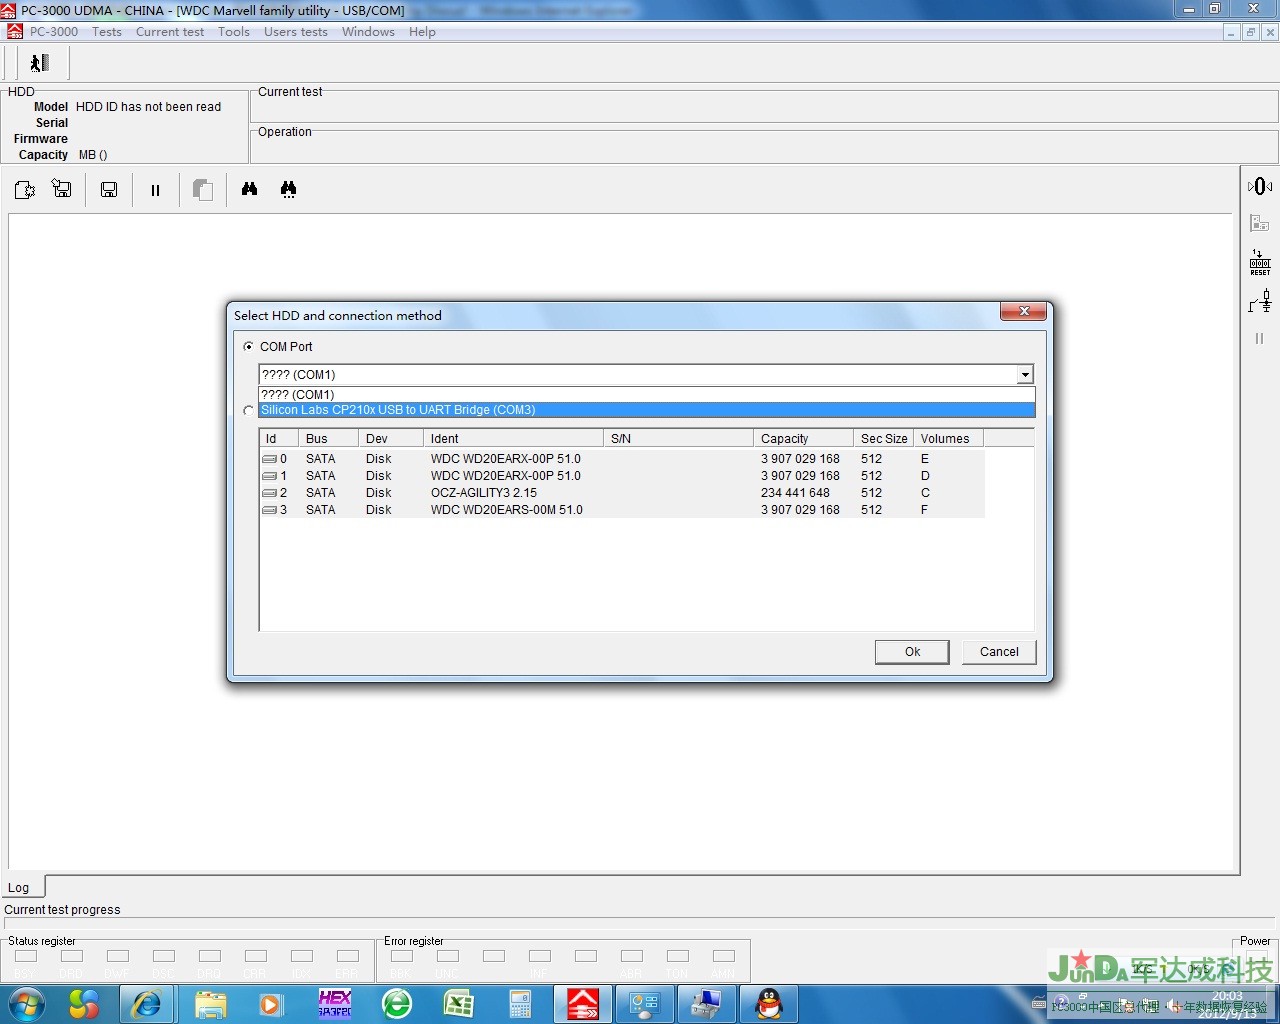Click the grayed board map icon in right sidebar

pos(1260,224)
